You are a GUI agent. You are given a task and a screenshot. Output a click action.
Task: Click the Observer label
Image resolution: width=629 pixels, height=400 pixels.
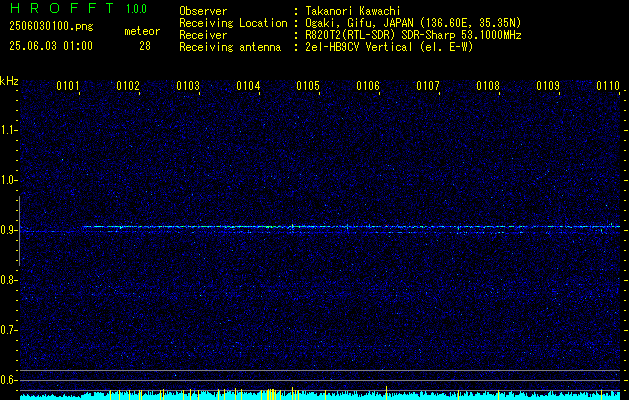(x=203, y=11)
